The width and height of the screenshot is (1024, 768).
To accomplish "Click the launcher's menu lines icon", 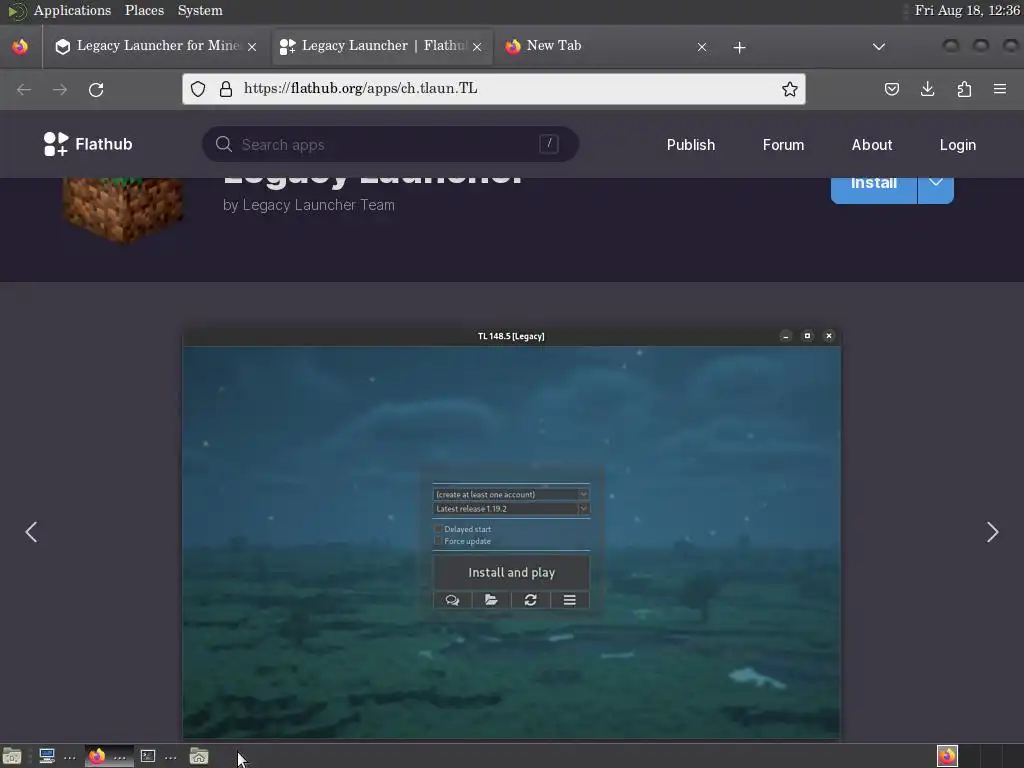I will point(569,600).
